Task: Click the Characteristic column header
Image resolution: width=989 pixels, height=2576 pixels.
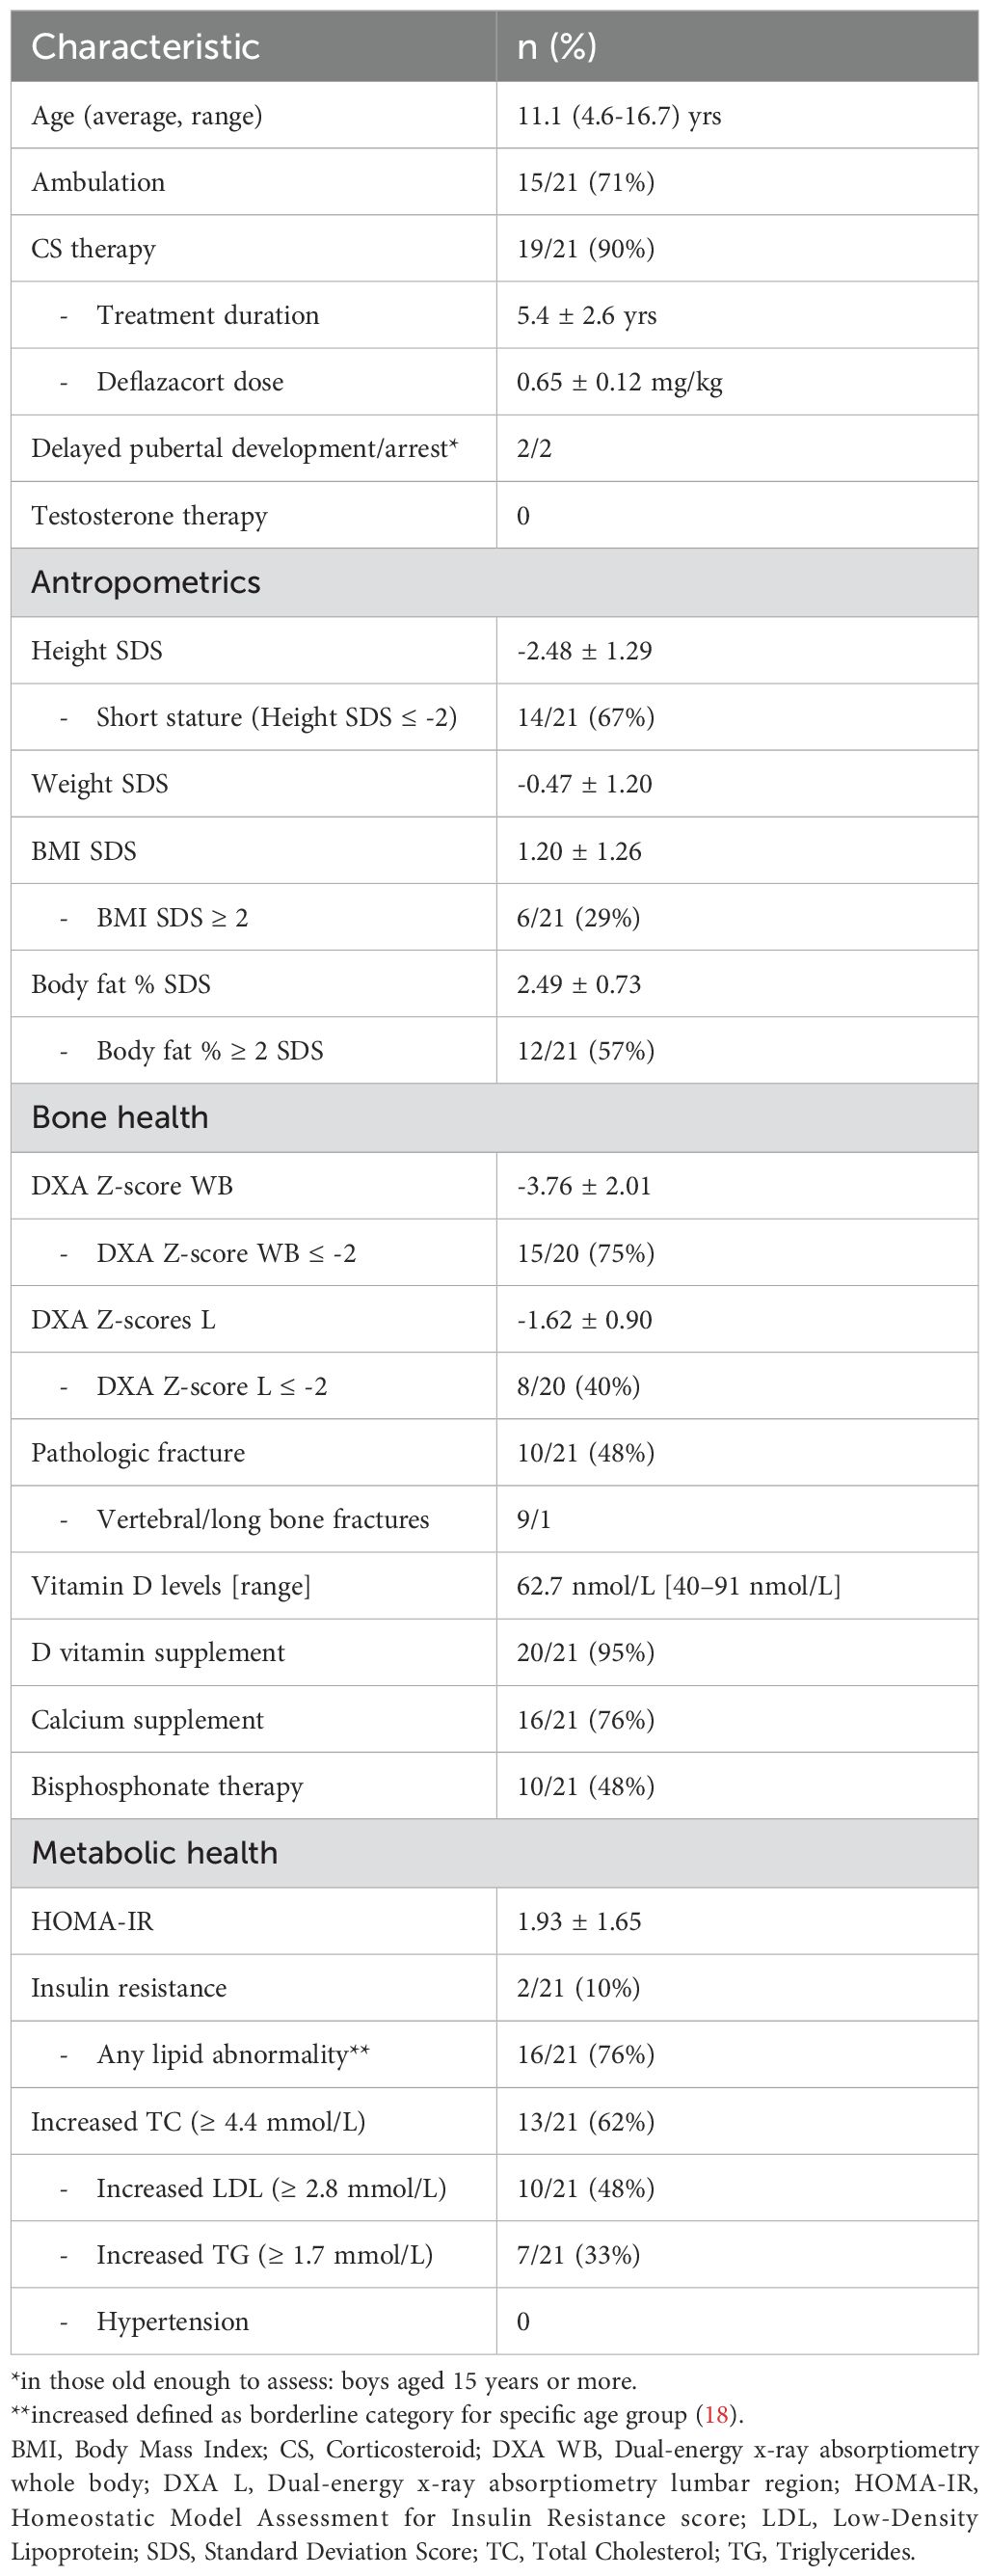Action: (x=146, y=47)
